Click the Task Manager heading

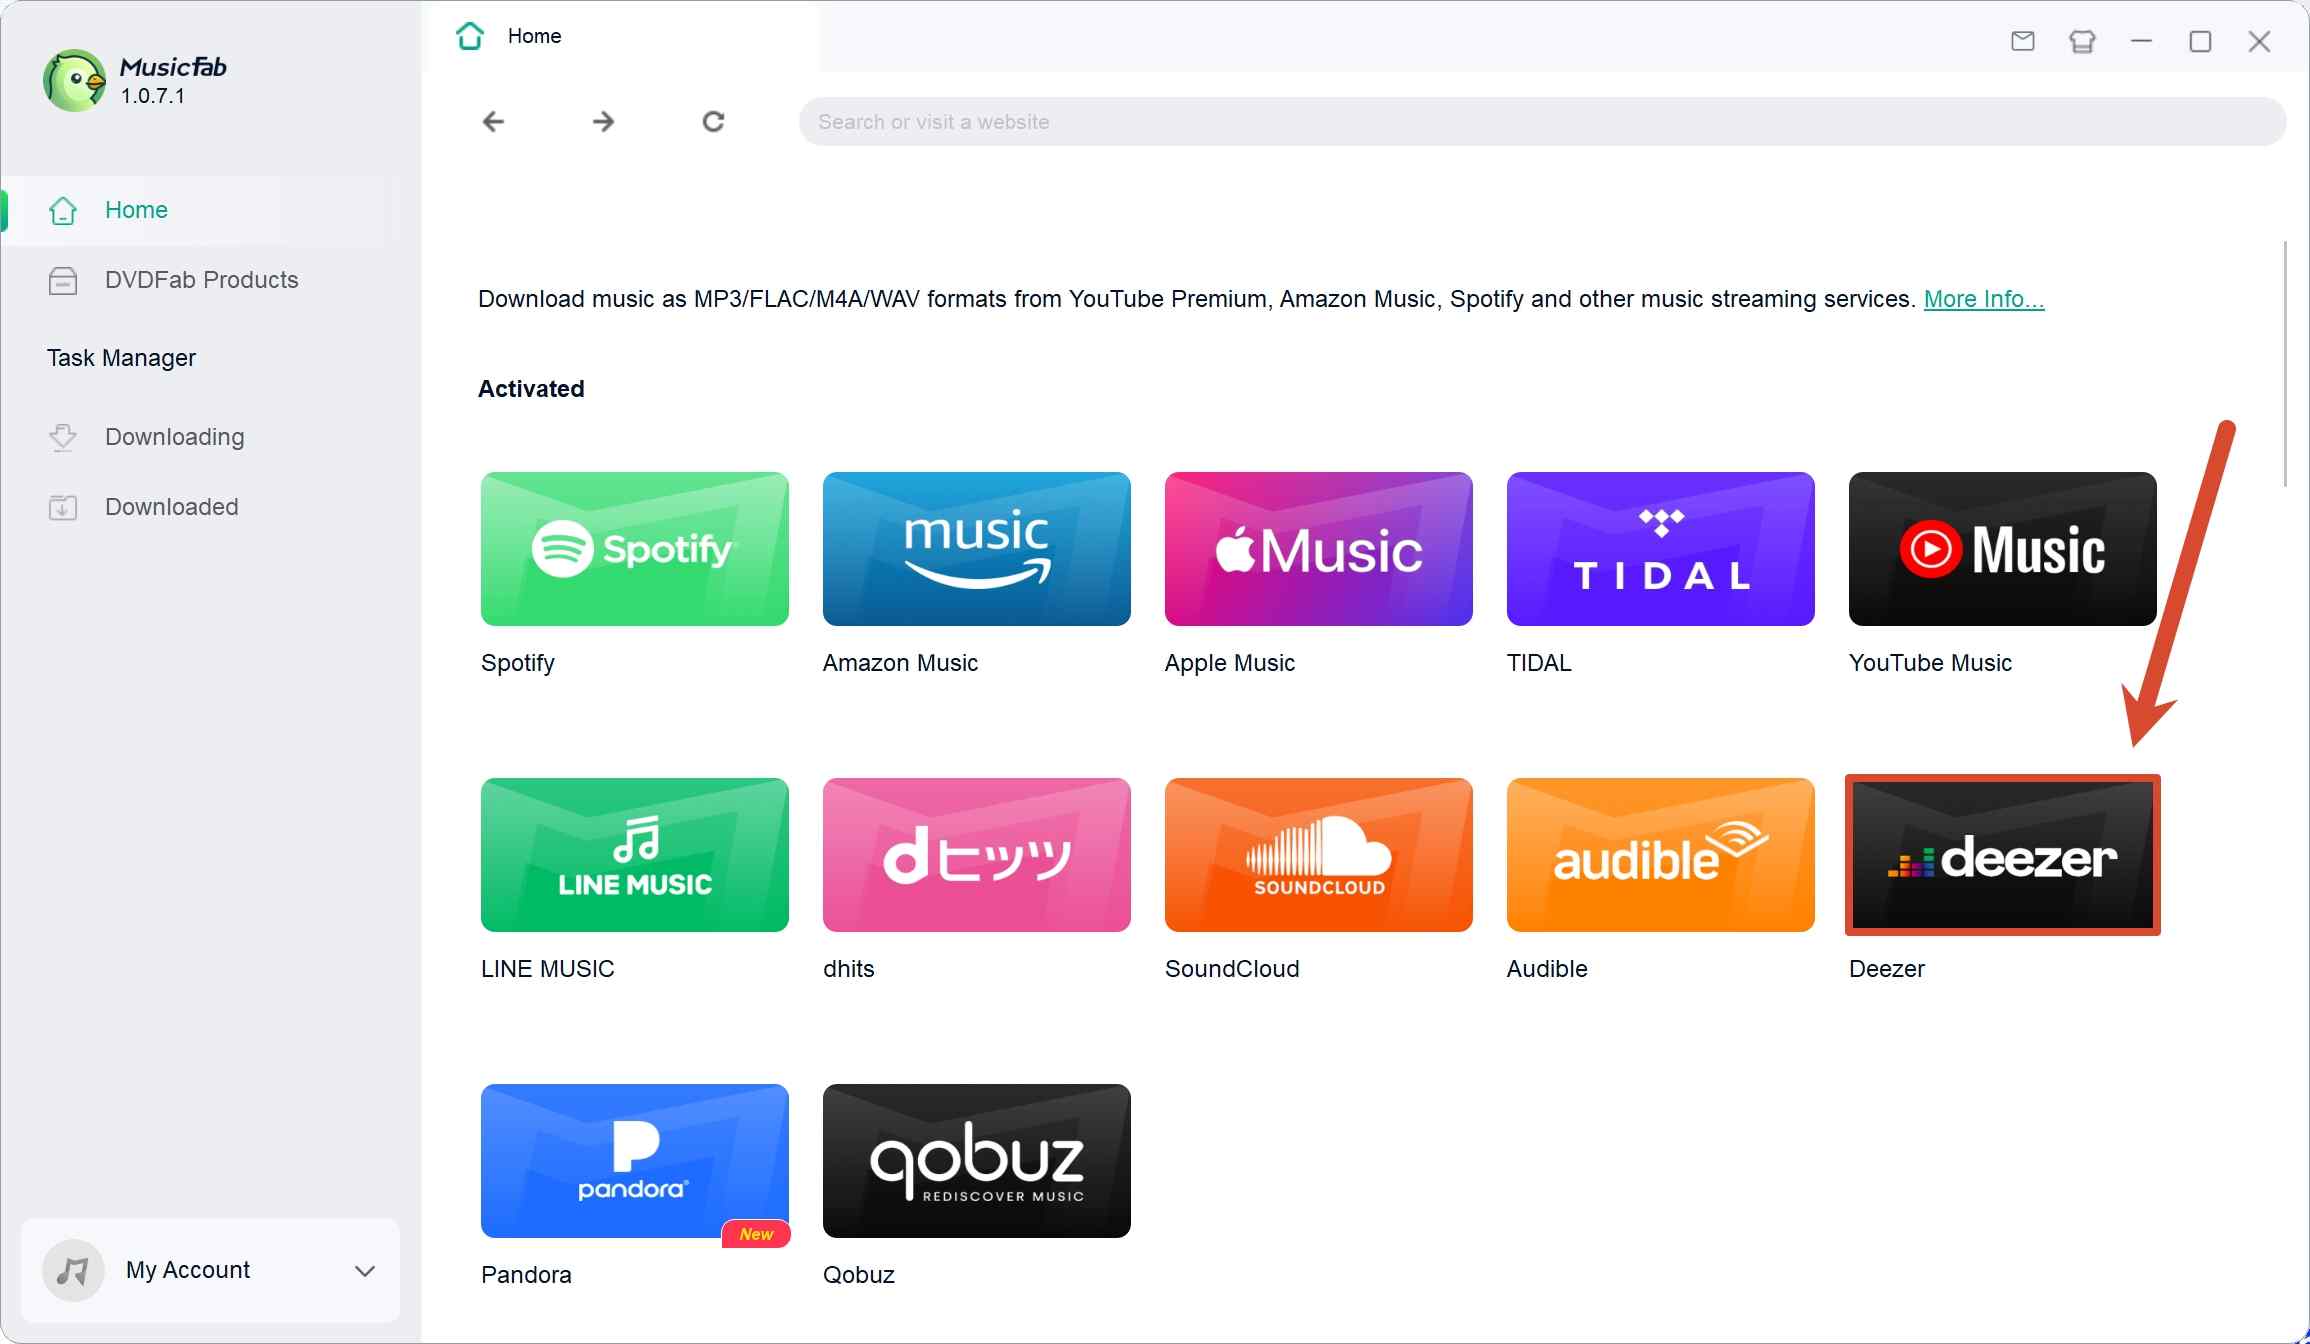pos(121,358)
